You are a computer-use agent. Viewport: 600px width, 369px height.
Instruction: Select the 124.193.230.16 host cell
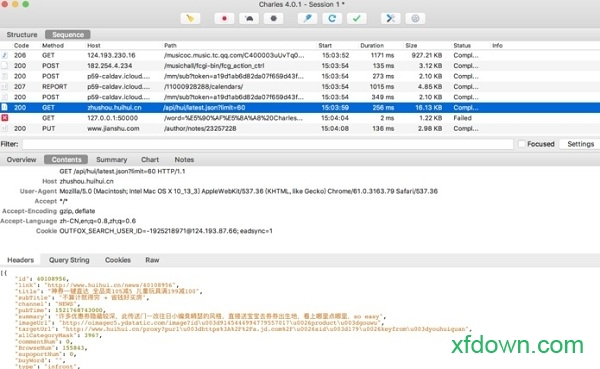click(x=111, y=56)
